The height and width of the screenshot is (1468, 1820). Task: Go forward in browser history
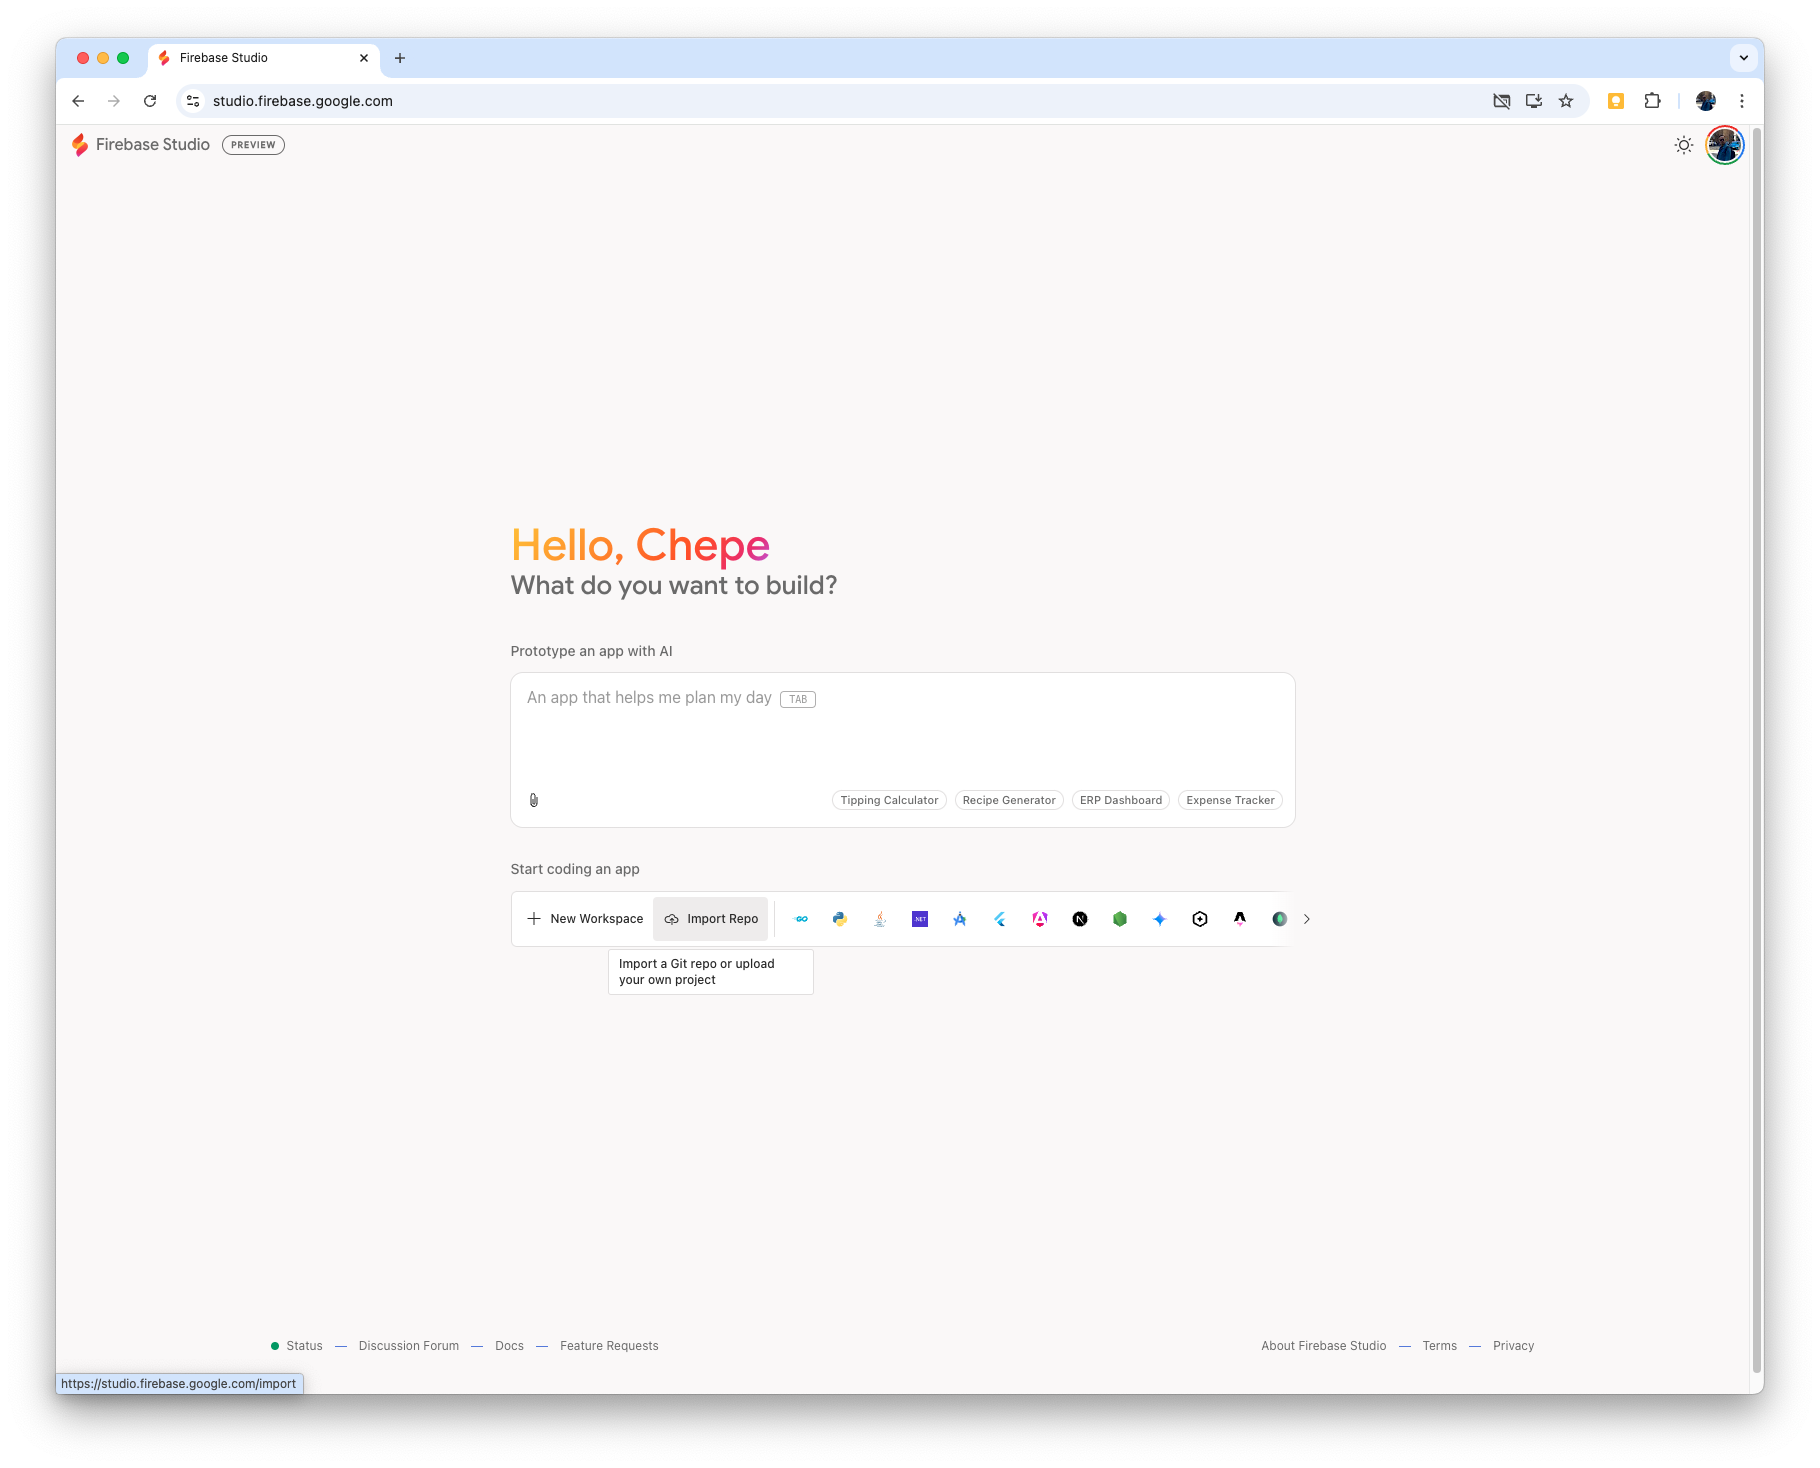[114, 101]
